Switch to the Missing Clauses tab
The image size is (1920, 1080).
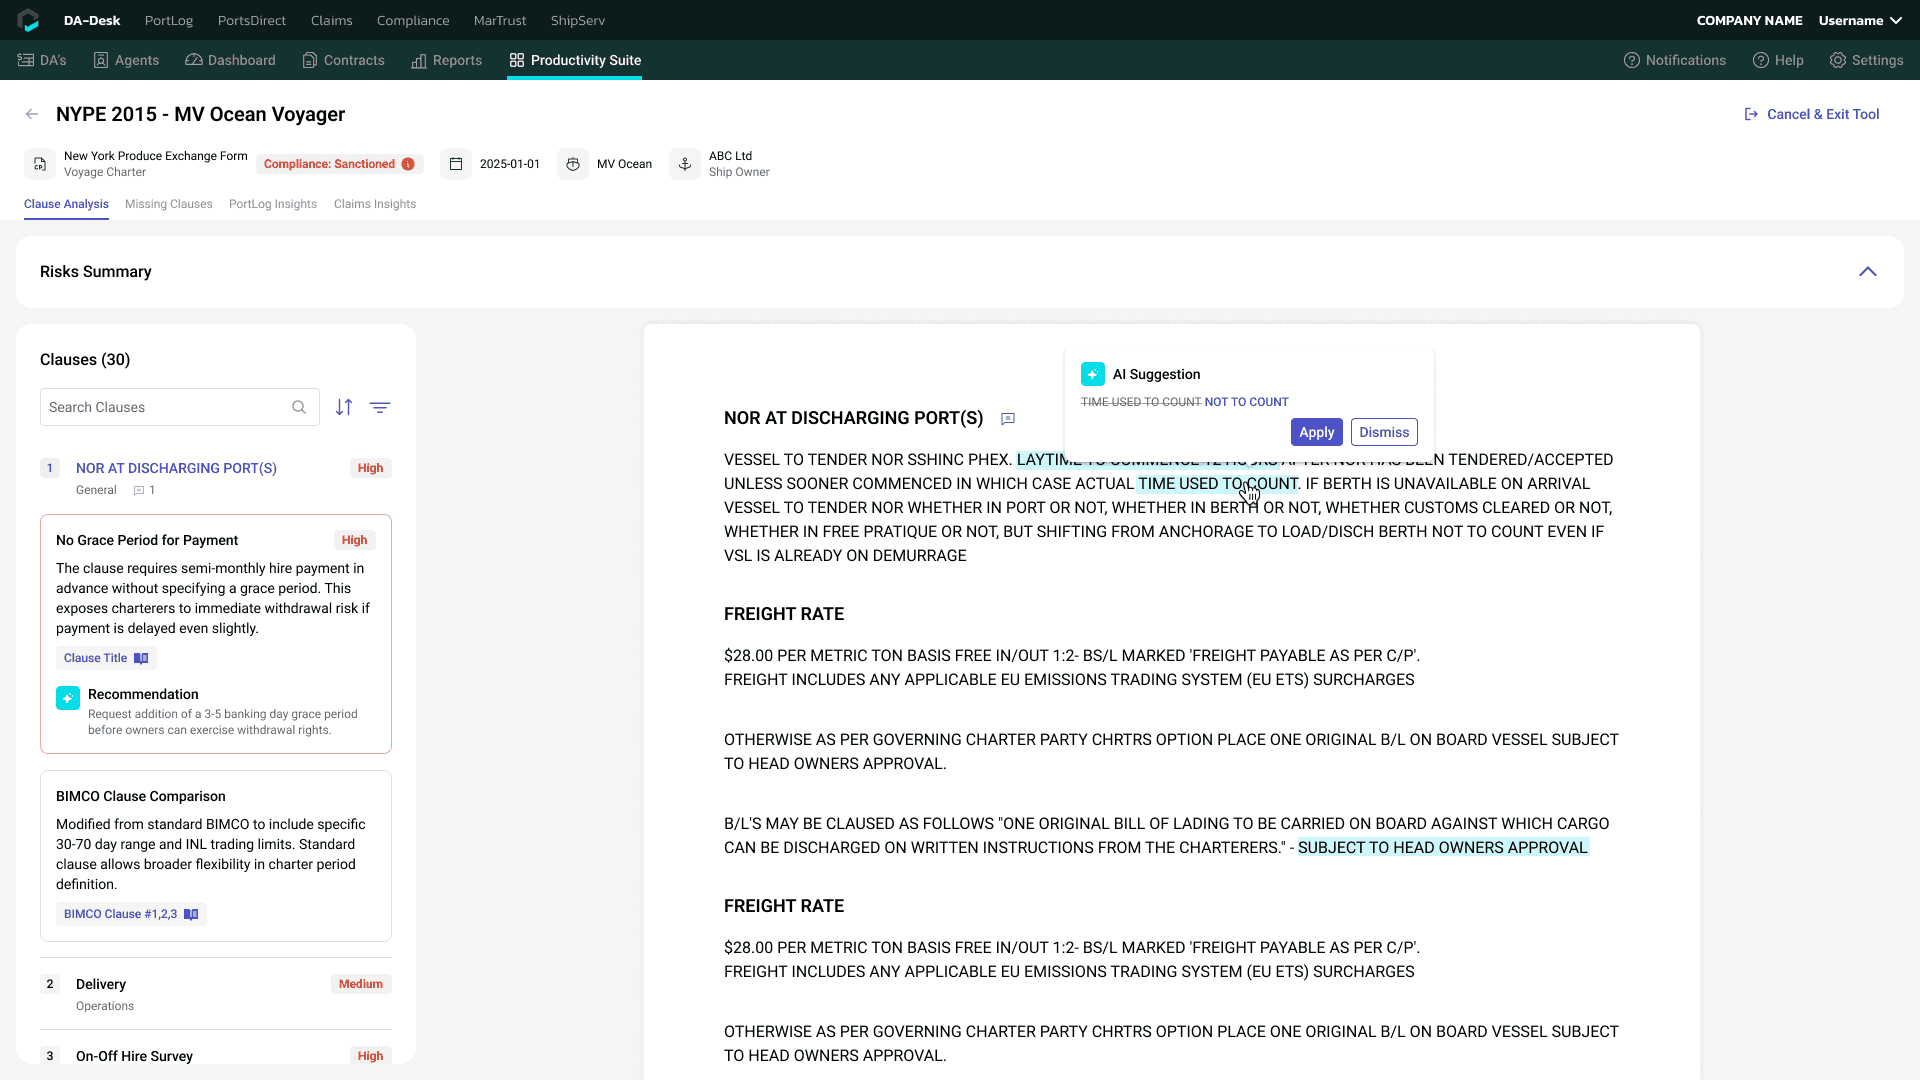[x=169, y=204]
